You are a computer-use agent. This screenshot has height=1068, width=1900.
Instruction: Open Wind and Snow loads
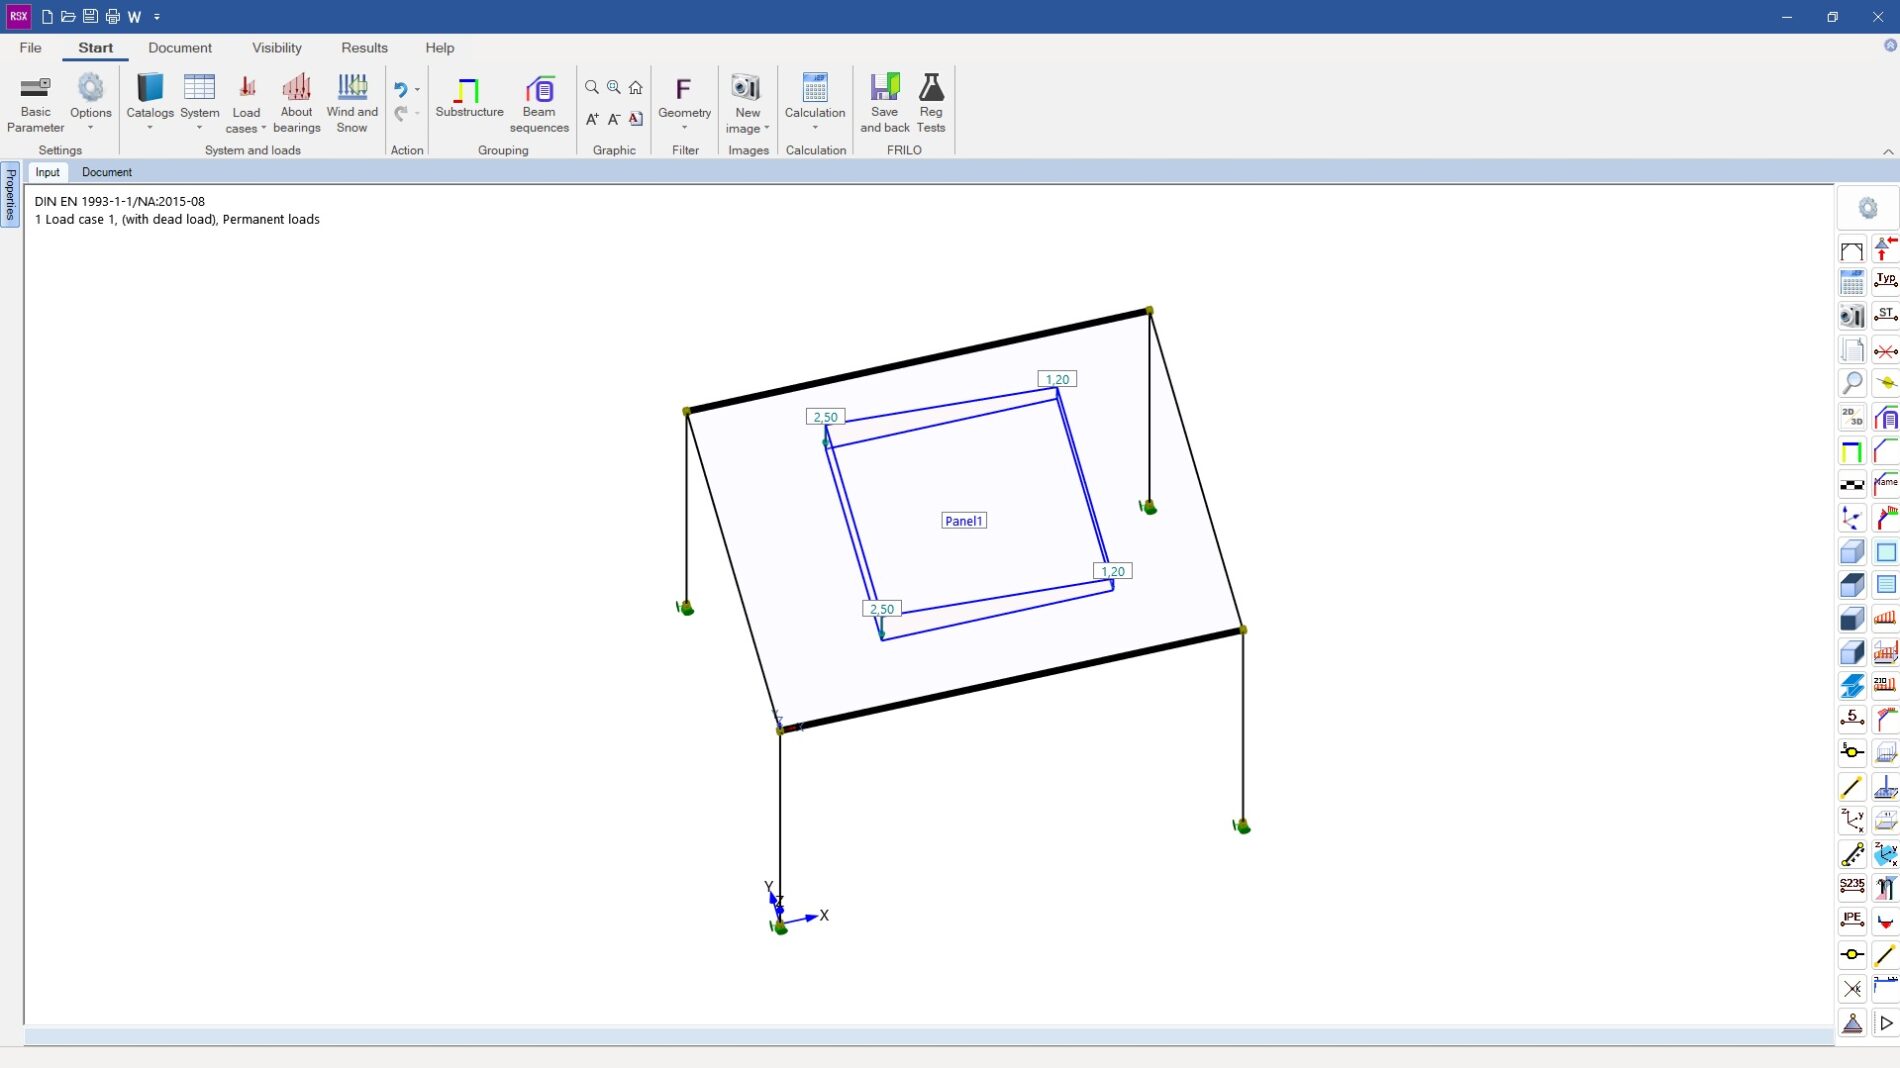click(x=352, y=104)
